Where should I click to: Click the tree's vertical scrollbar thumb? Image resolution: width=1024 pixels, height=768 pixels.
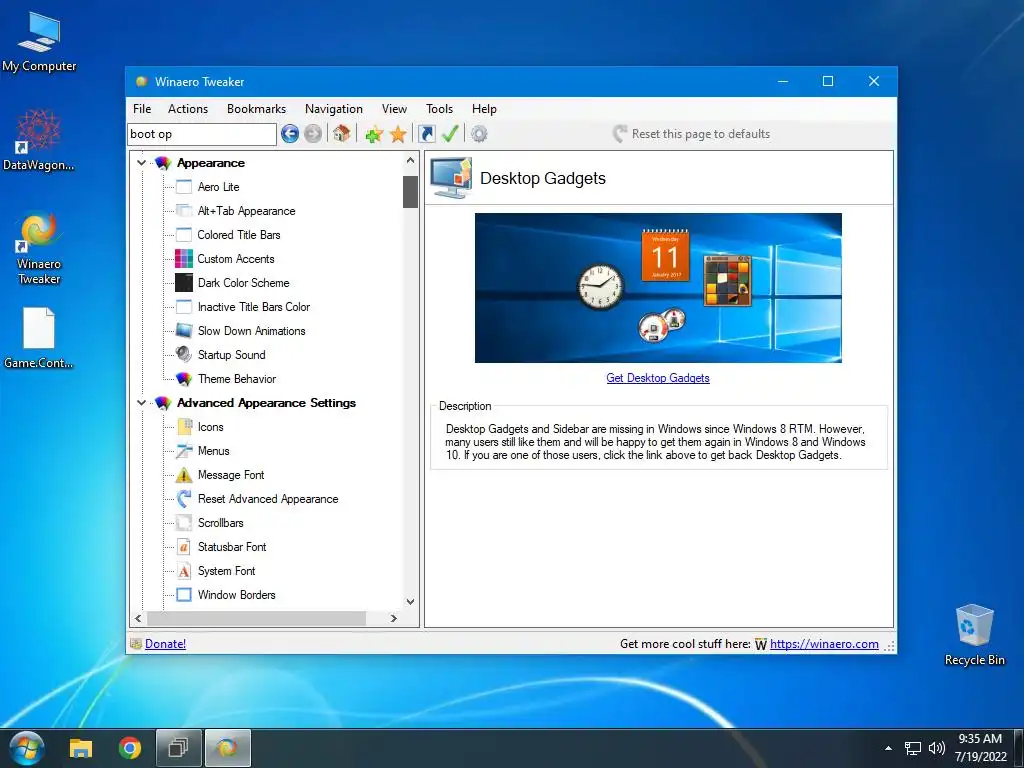[x=410, y=192]
